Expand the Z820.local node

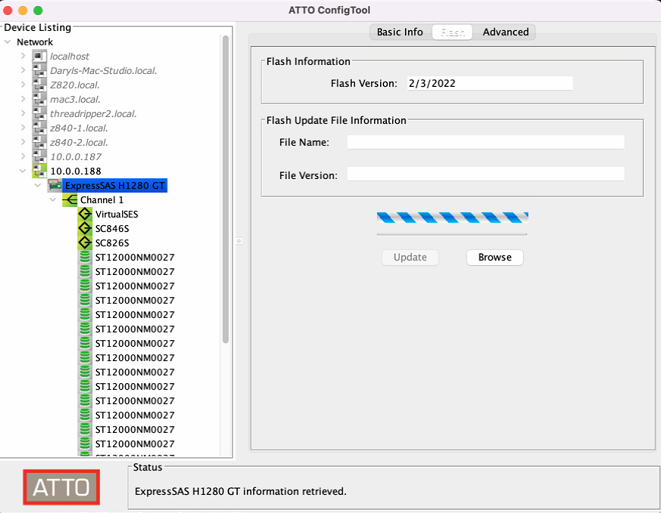(23, 85)
